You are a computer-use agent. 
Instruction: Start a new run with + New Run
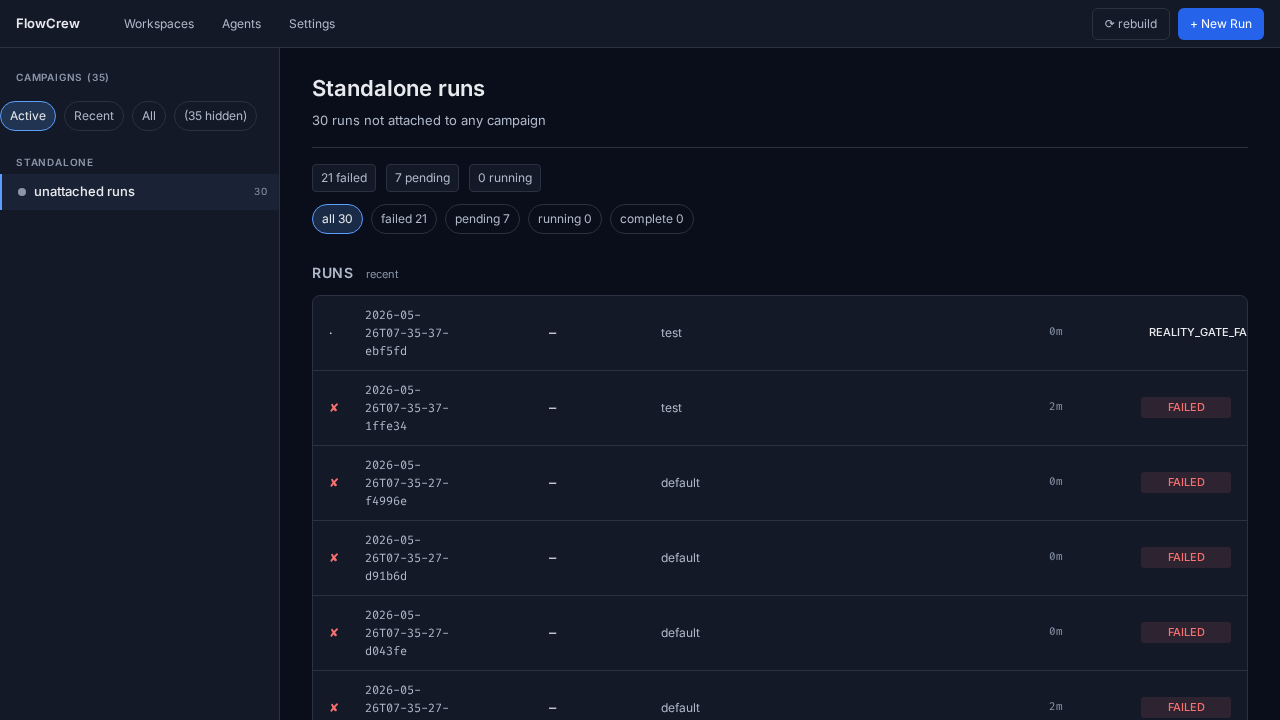(1221, 24)
